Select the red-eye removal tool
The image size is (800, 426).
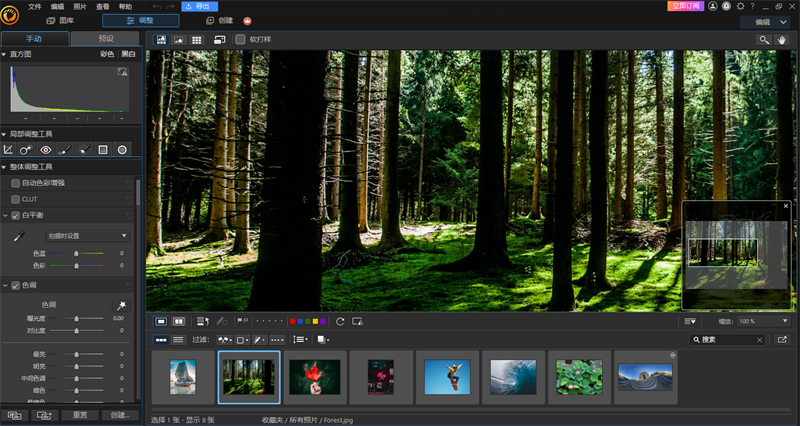click(46, 149)
